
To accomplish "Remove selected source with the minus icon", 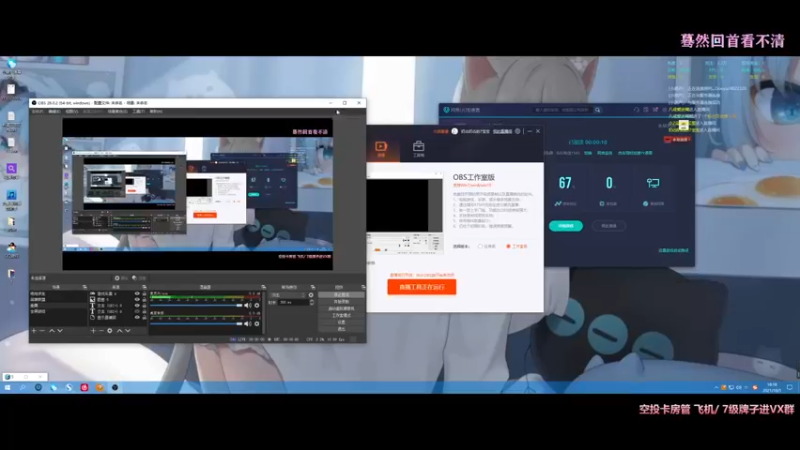I will pos(101,331).
